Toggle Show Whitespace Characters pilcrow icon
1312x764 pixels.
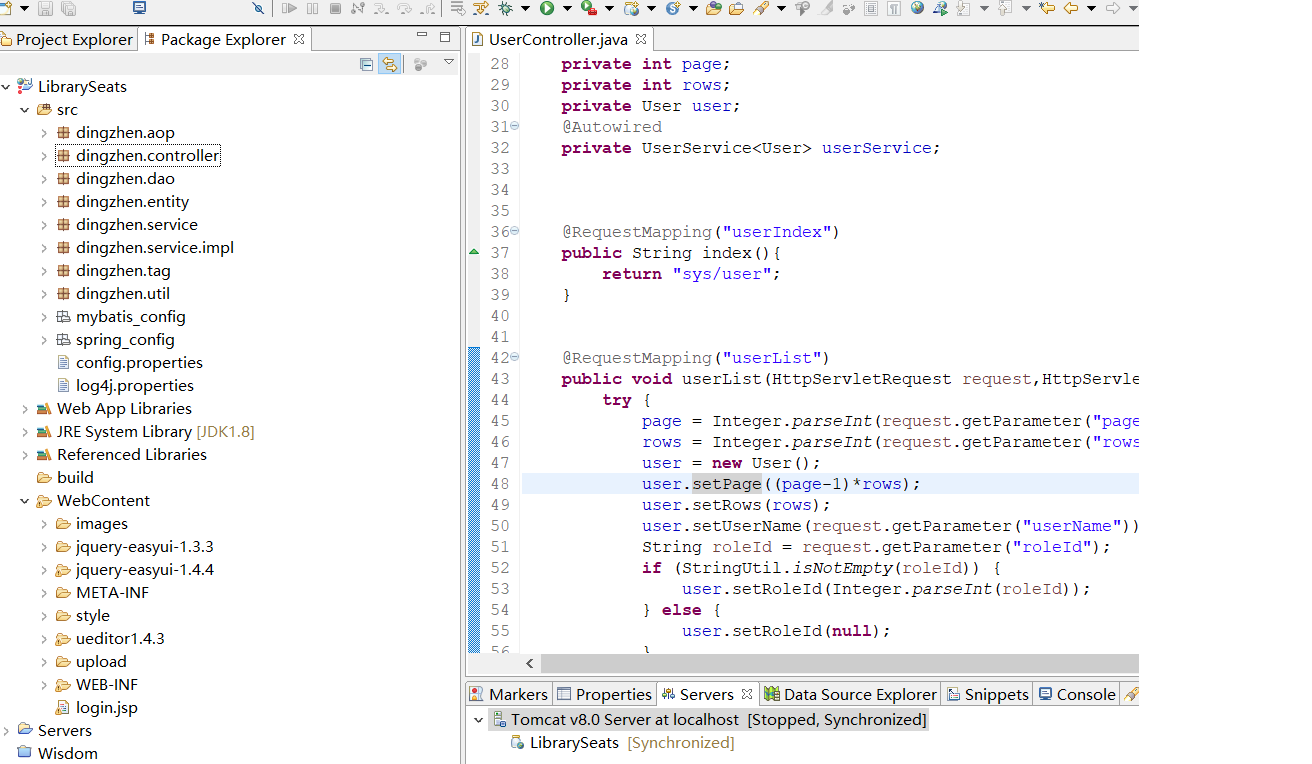coord(893,8)
